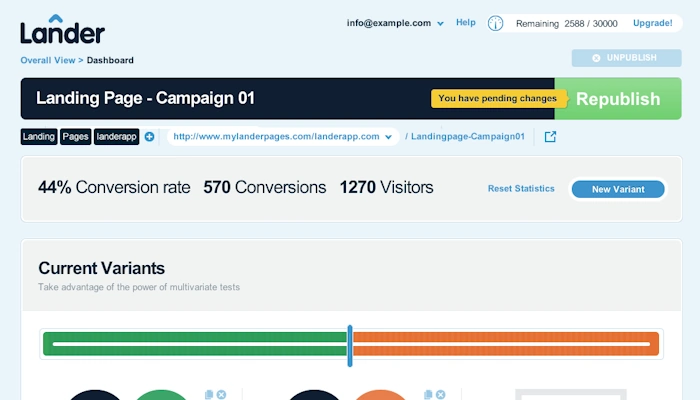
Task: Go to Overall View breadcrumb
Action: (x=48, y=60)
